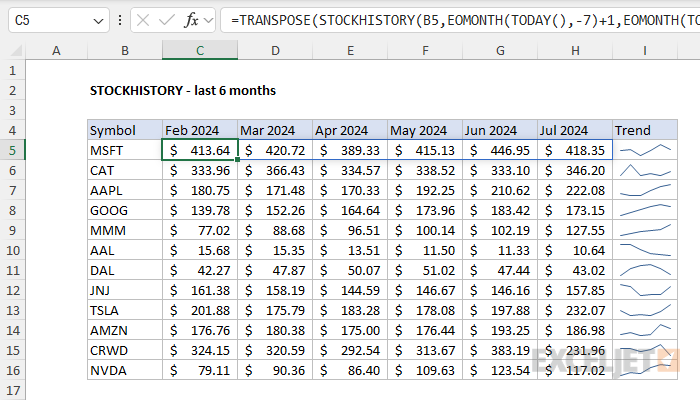This screenshot has height=400, width=700.
Task: Select the CAT symbol cell
Action: [x=125, y=170]
